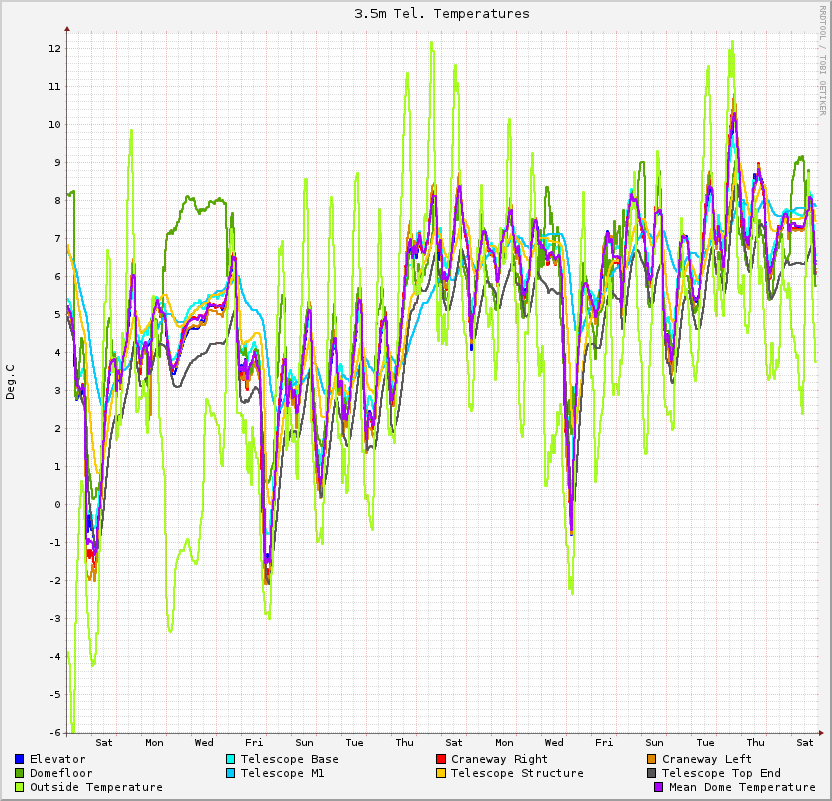
Task: Click the 'Mean Dome Temperature' legend text
Action: click(x=742, y=787)
